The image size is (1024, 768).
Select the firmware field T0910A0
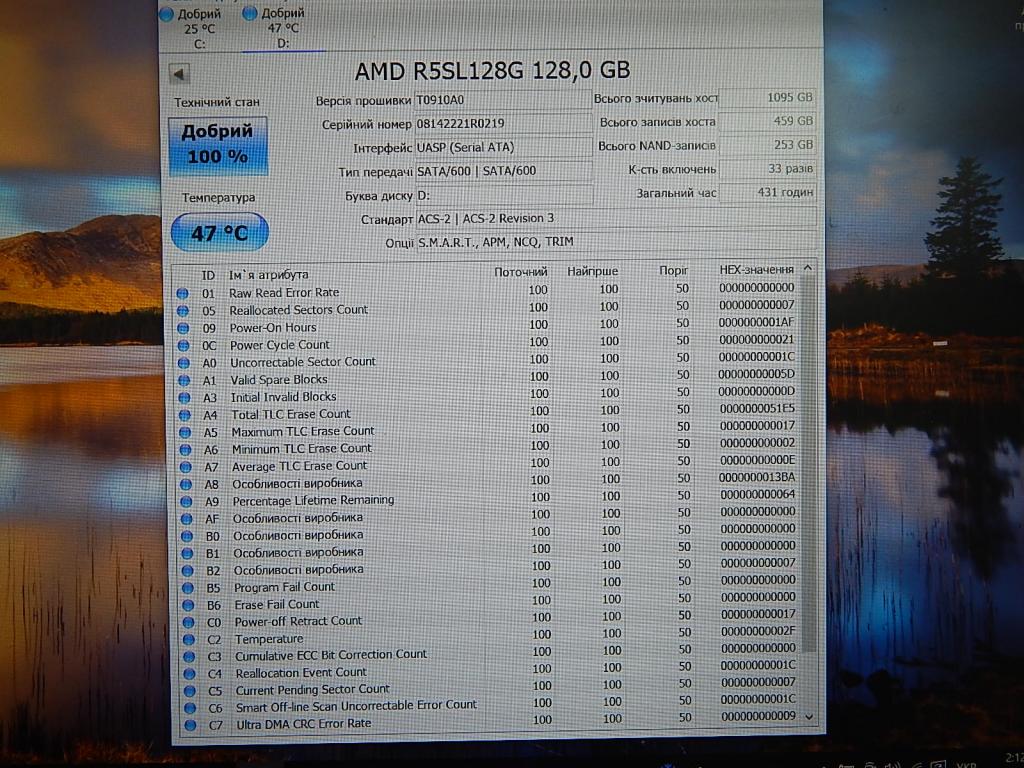pos(504,99)
